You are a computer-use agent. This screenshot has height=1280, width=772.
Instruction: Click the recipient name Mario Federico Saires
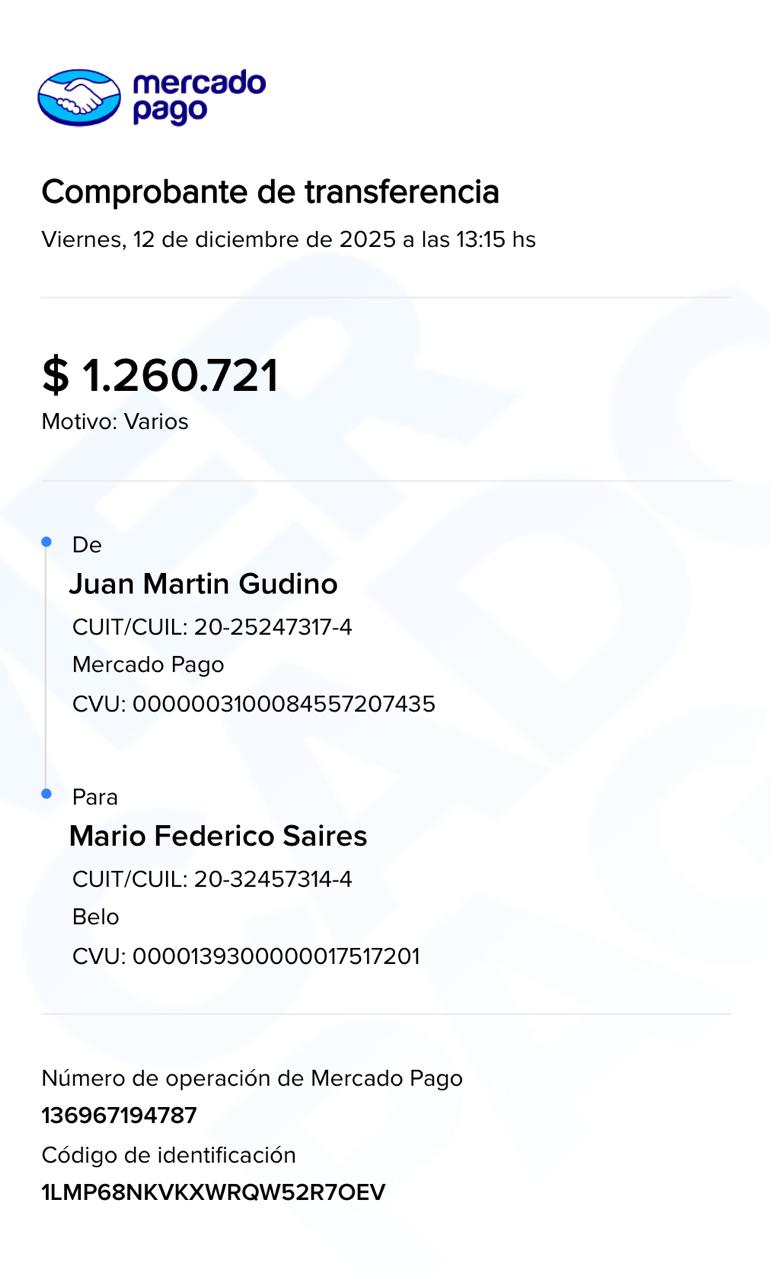point(218,836)
